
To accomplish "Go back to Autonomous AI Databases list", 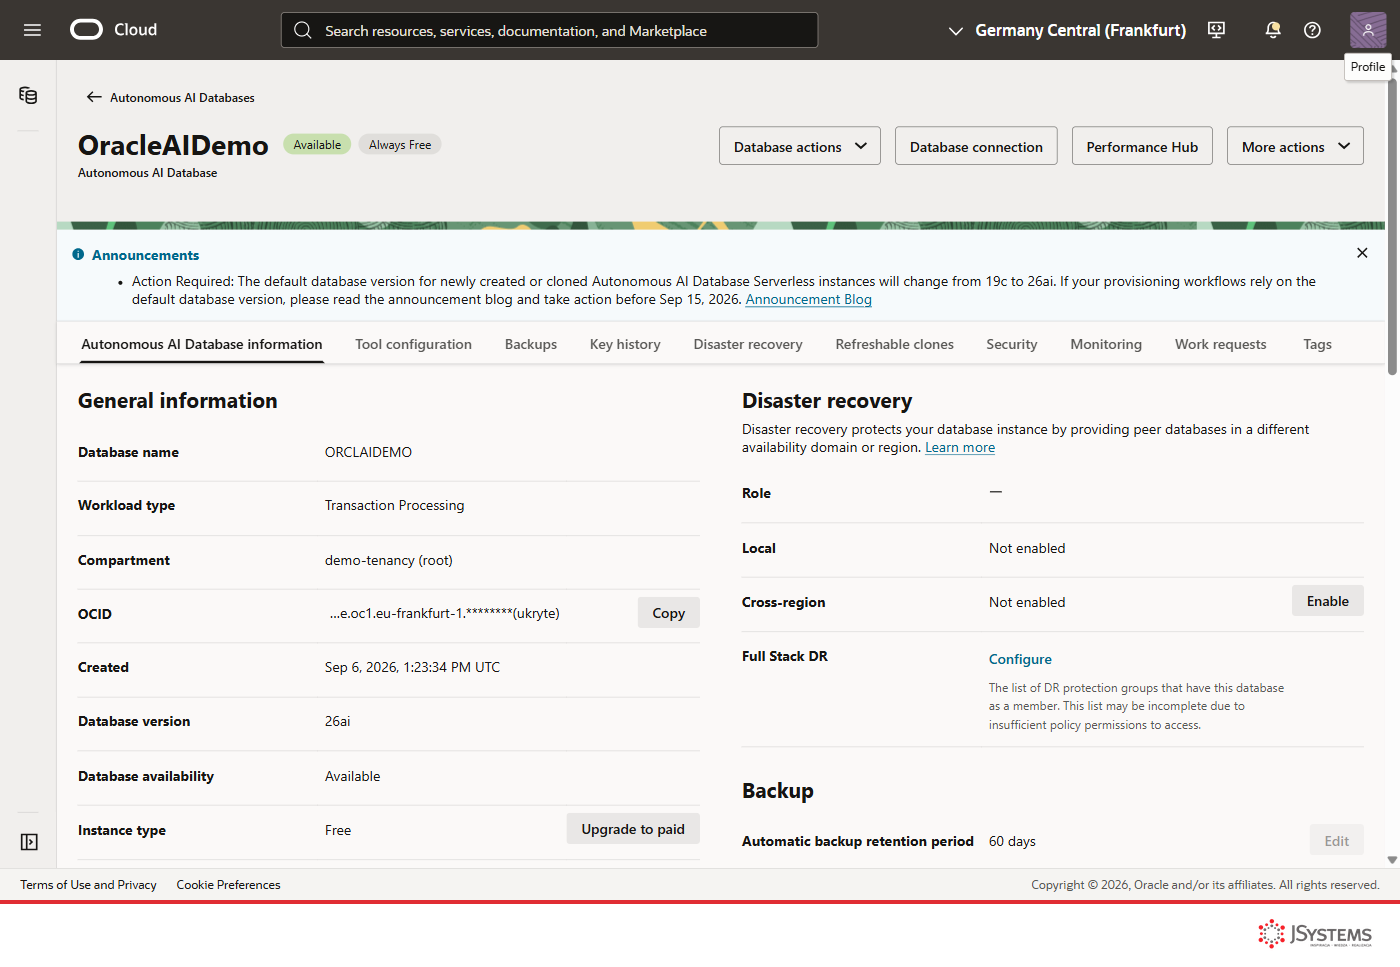I will click(x=182, y=97).
